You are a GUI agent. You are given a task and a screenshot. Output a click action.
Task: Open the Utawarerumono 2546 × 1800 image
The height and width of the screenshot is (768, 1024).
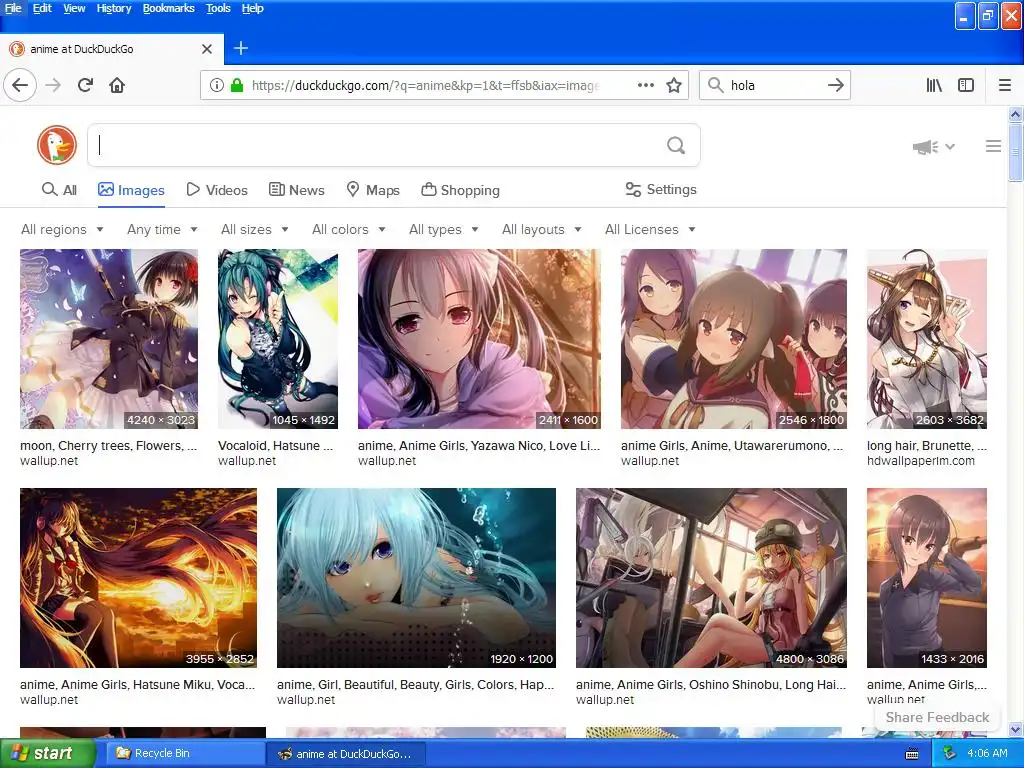point(733,338)
